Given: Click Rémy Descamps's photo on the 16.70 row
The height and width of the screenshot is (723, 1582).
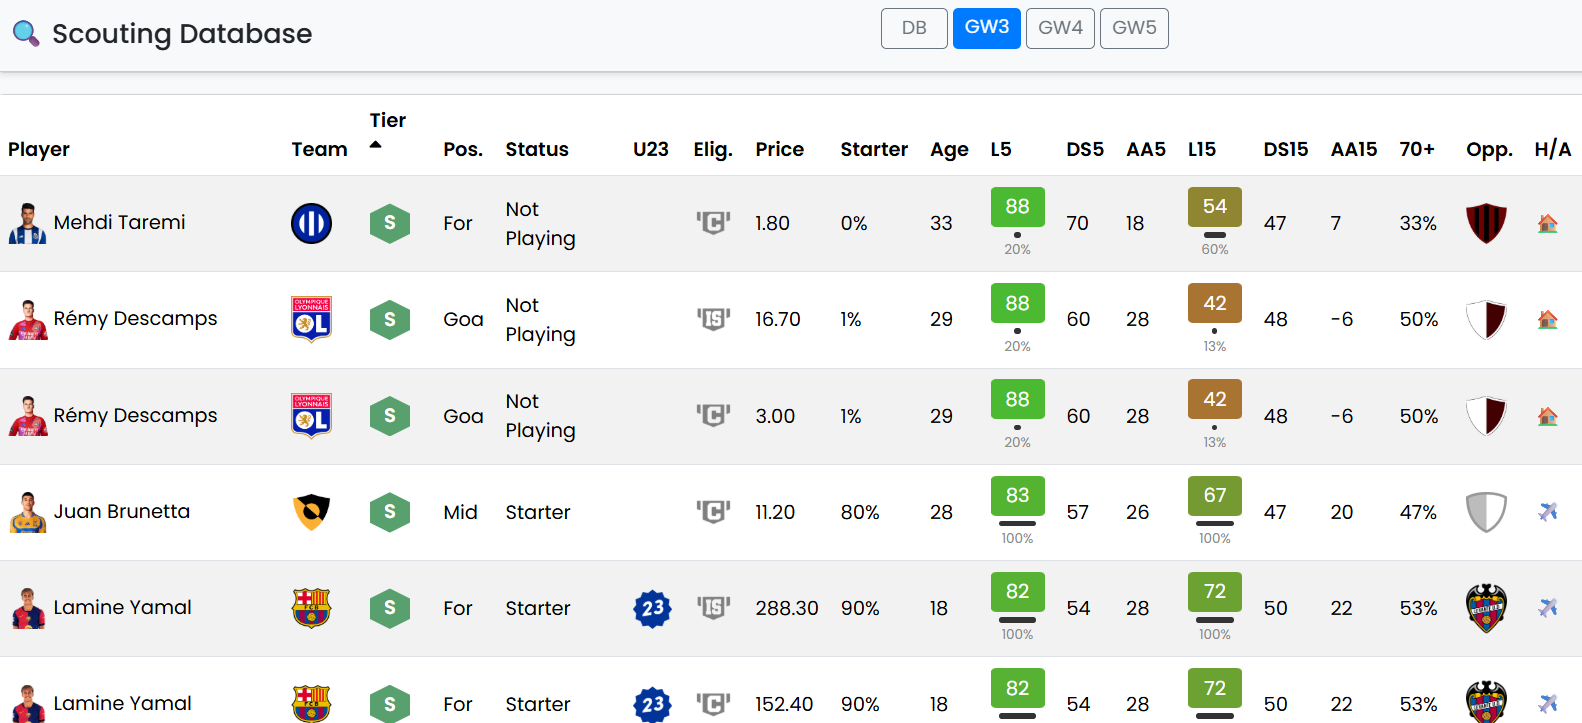Looking at the screenshot, I should (x=27, y=319).
